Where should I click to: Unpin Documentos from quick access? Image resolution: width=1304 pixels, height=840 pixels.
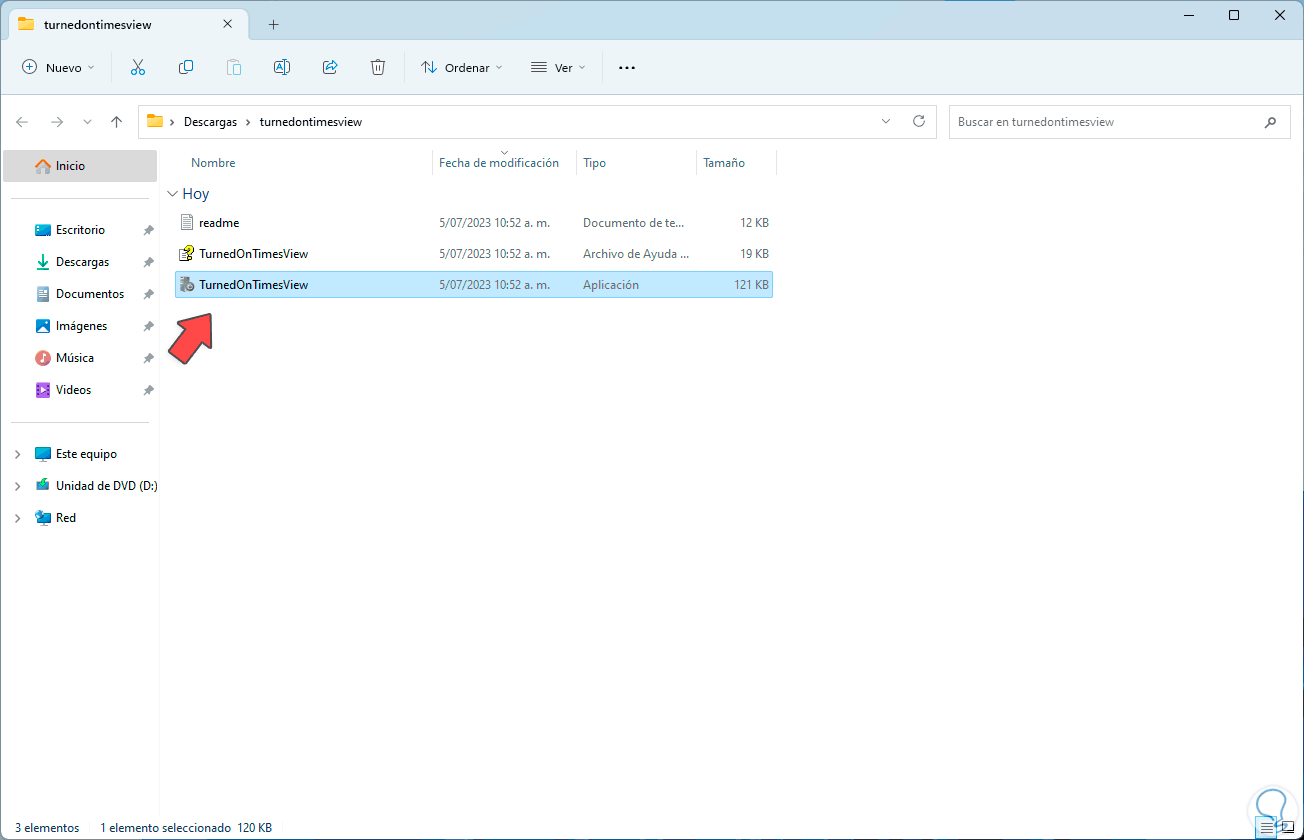[x=148, y=294]
